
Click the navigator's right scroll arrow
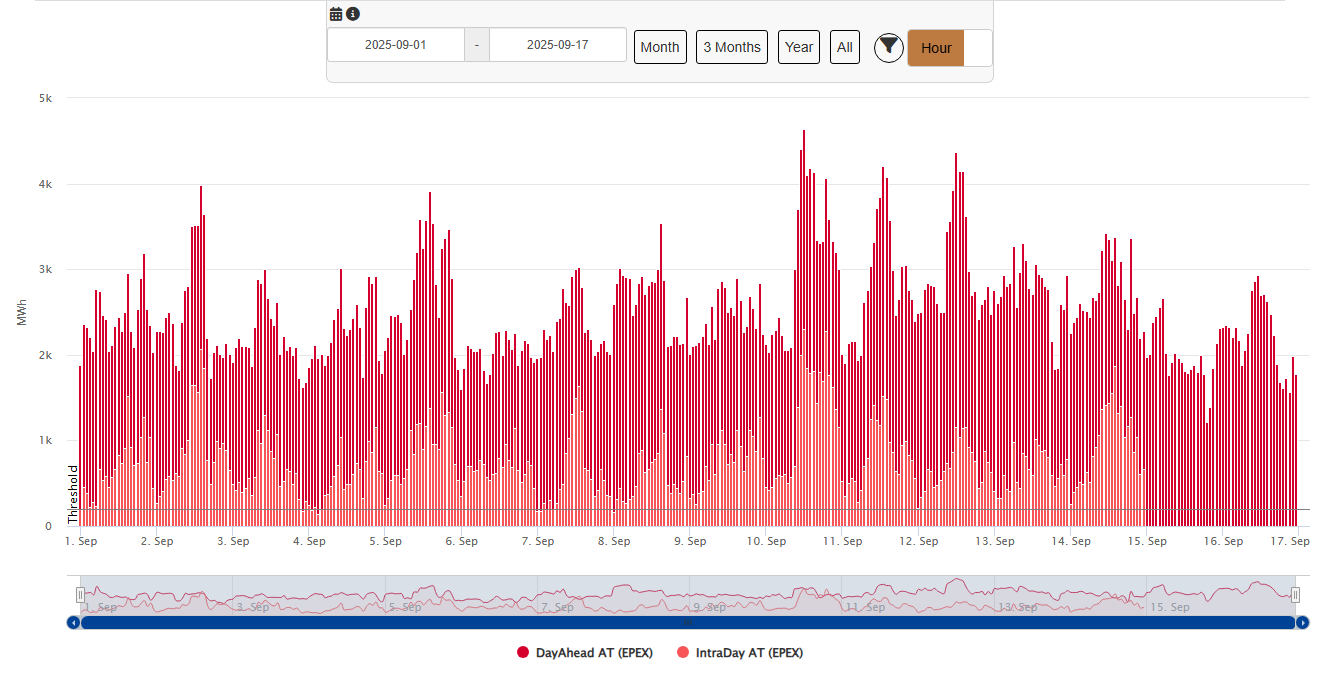pyautogui.click(x=1302, y=623)
